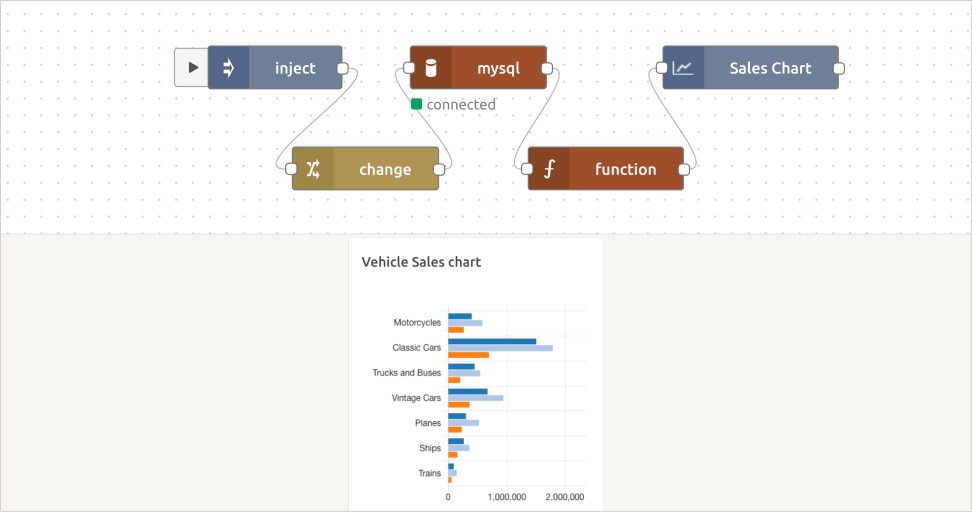The height and width of the screenshot is (512, 972).
Task: Click the mysql node output port
Action: tap(547, 68)
